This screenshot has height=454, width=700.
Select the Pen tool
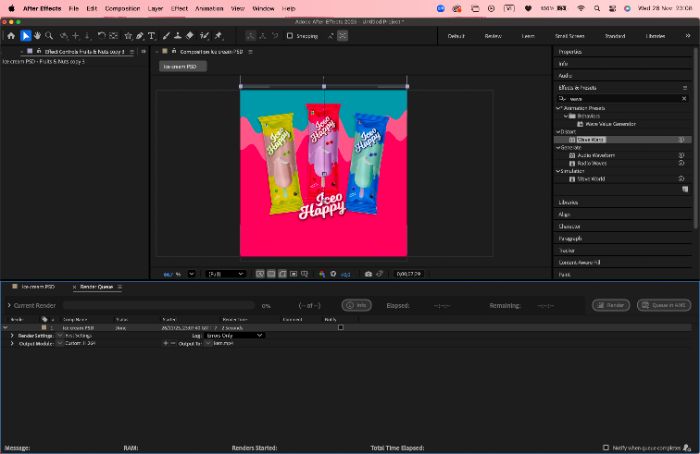click(x=140, y=36)
